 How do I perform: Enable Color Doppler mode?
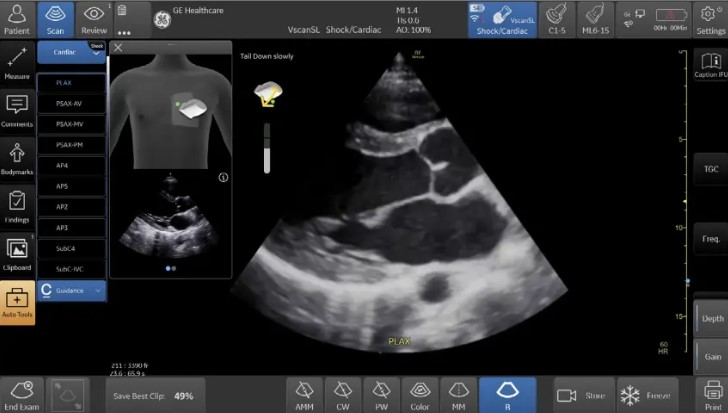click(x=419, y=394)
